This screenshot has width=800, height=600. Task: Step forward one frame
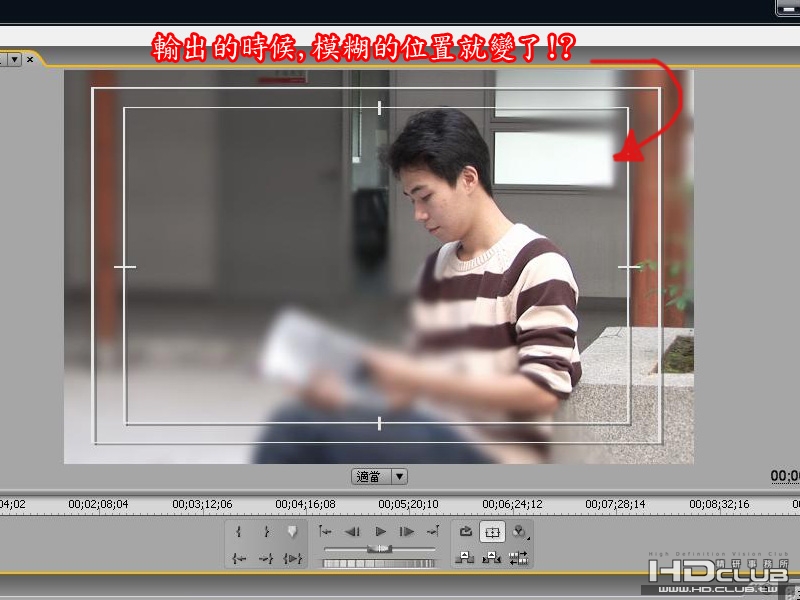coord(407,532)
